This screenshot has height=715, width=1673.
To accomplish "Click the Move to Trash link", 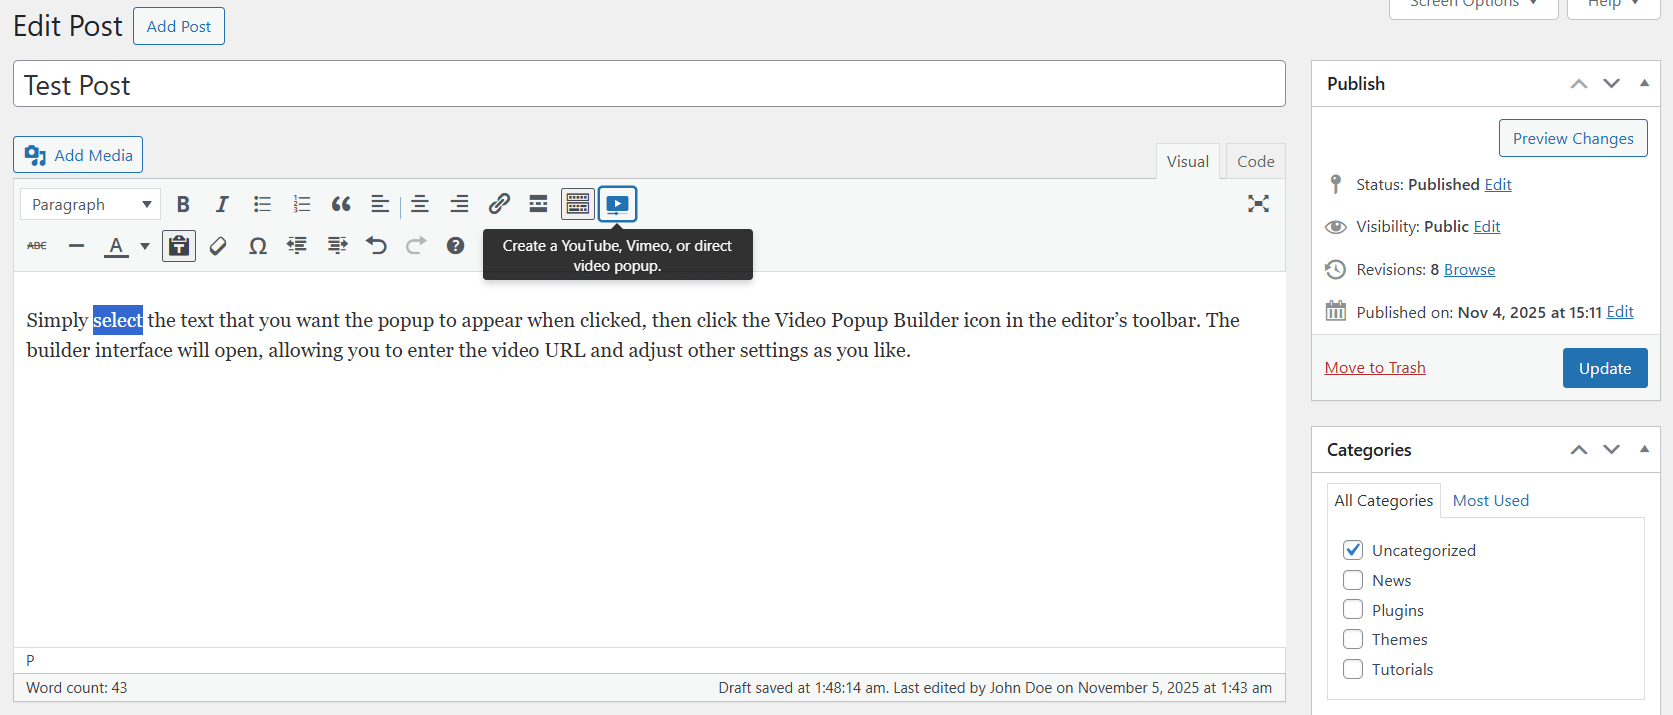I will pos(1375,368).
